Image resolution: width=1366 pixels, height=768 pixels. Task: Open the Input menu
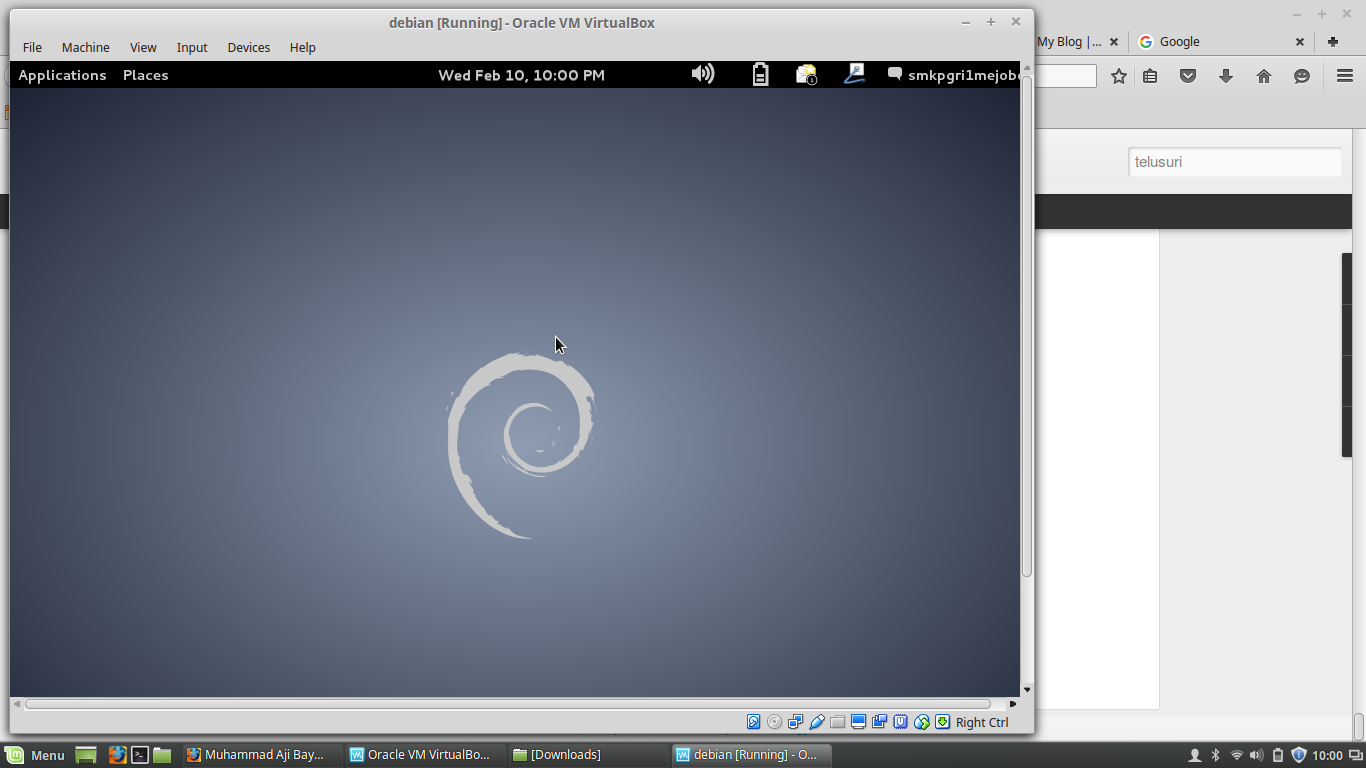(192, 47)
